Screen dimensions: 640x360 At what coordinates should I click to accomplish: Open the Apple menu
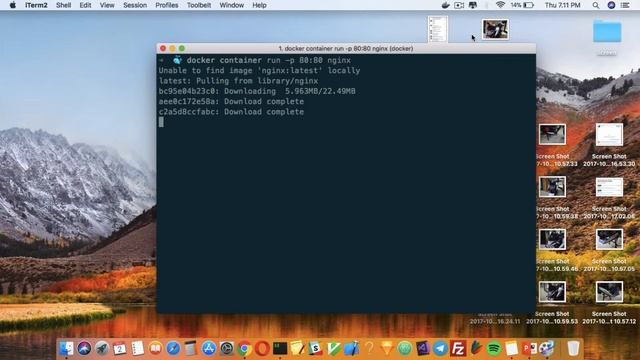pyautogui.click(x=13, y=5)
